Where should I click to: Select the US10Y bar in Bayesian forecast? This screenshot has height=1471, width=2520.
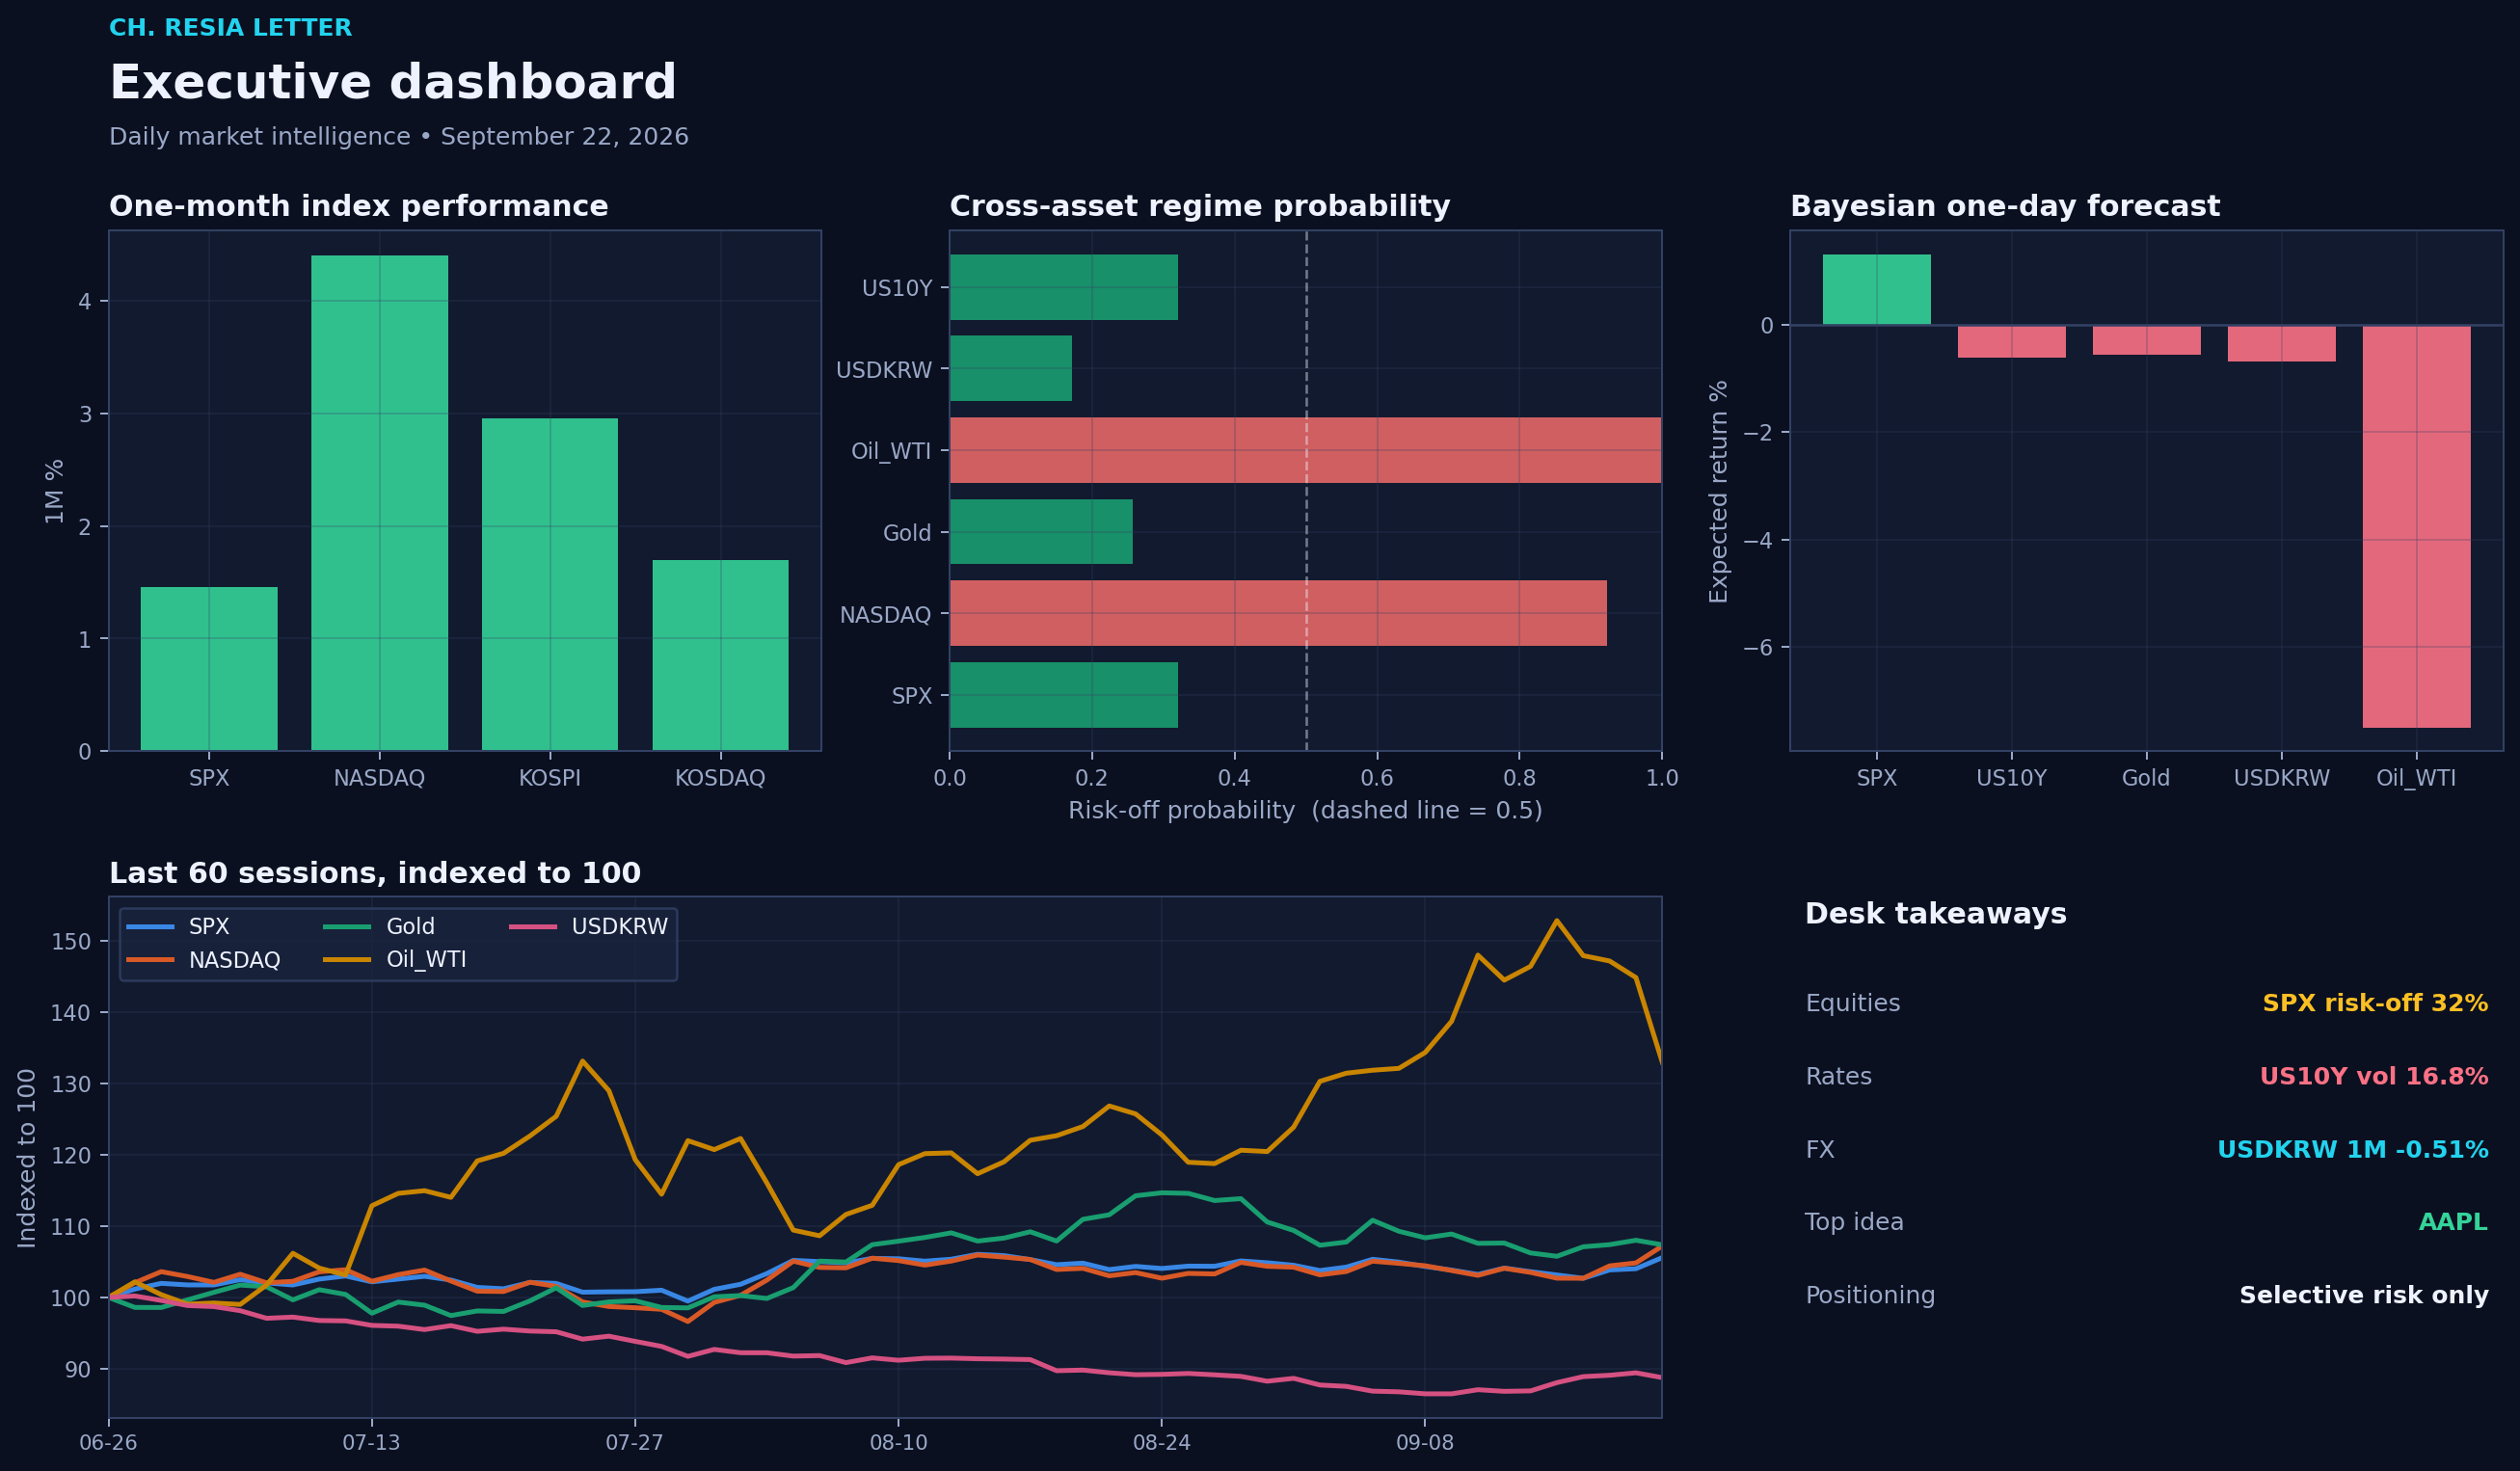(2012, 342)
